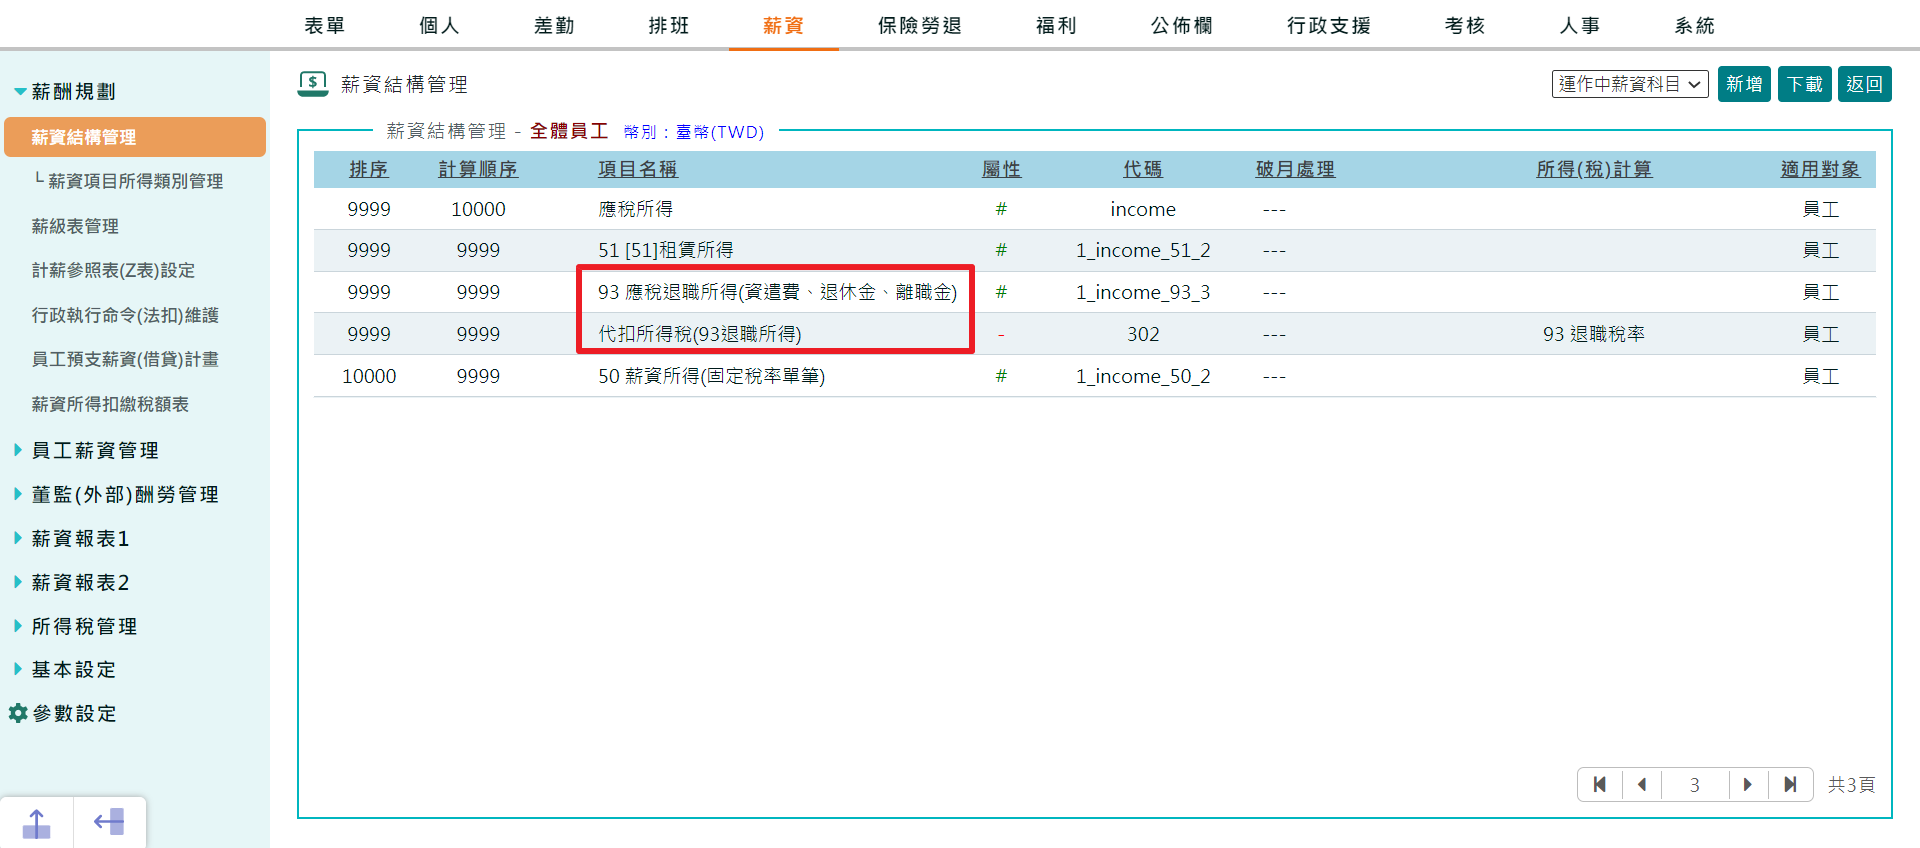Open the 福利 top menu
Screen dimensions: 1920x848
pyautogui.click(x=1056, y=25)
